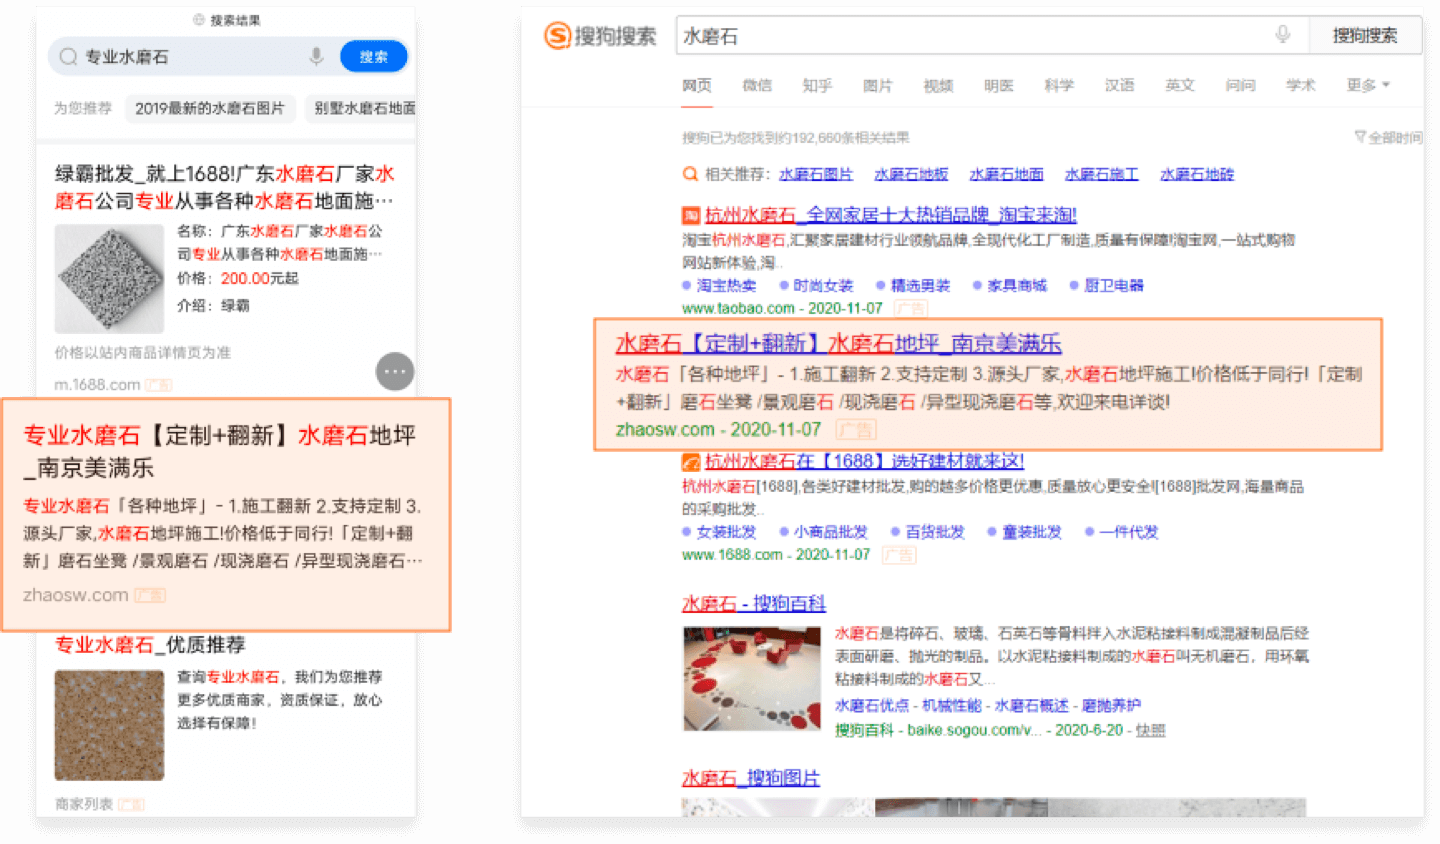Select the 别墅水磨石地面 suggestion chip
Viewport: 1440px width, 844px height.
coord(362,108)
